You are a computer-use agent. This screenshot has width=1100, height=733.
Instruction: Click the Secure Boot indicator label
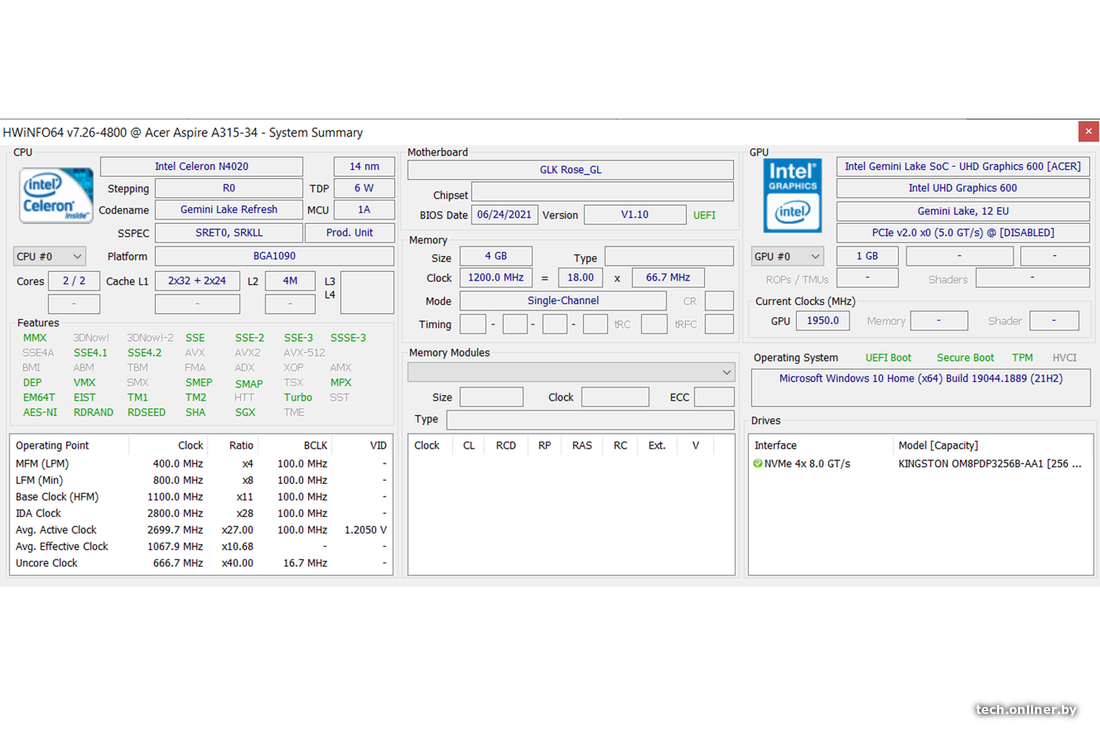click(965, 358)
